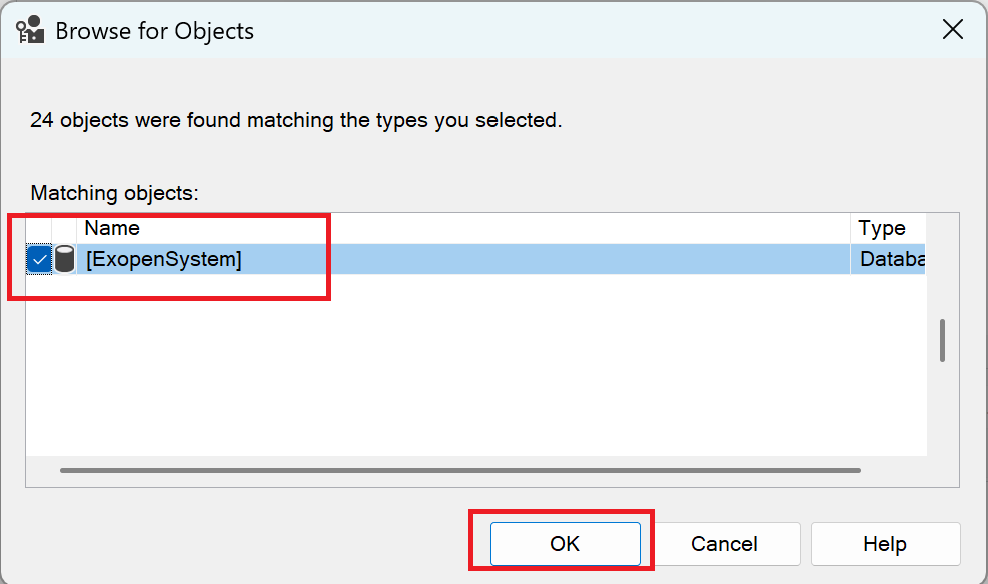This screenshot has height=584, width=988.
Task: Click the '24 objects were found' message text
Action: (x=296, y=120)
